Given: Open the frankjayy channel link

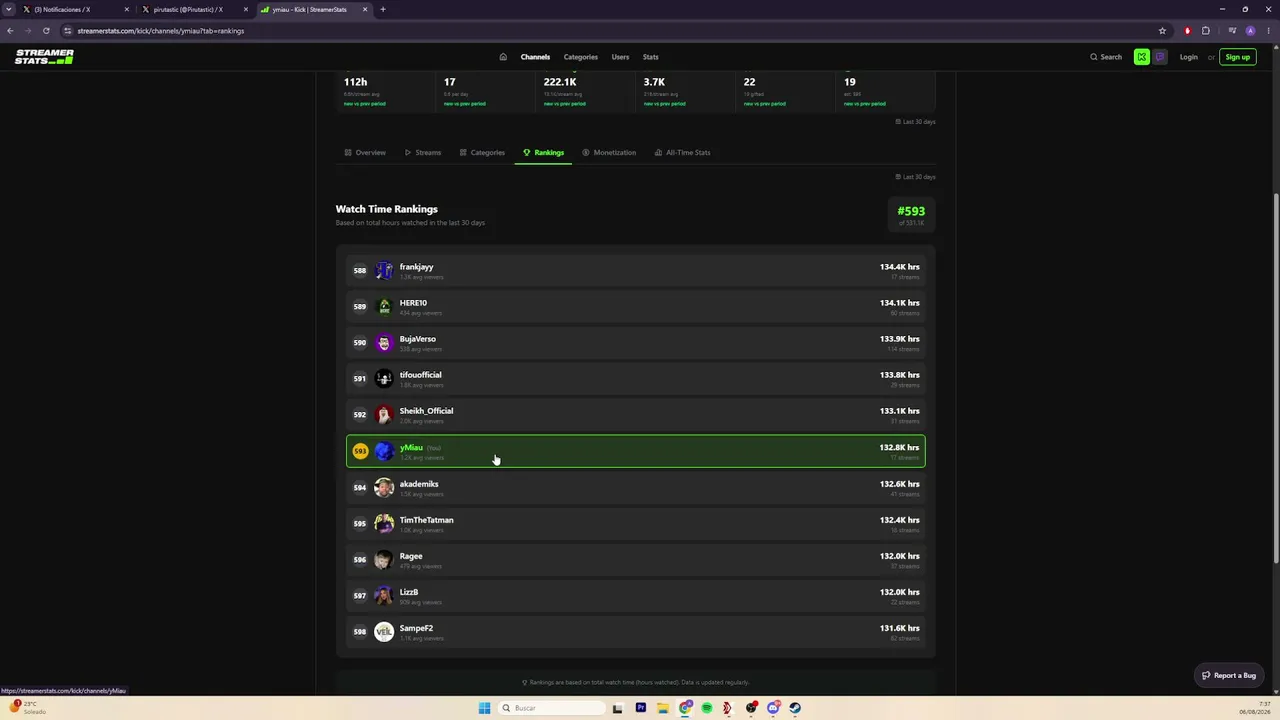Looking at the screenshot, I should [x=416, y=267].
